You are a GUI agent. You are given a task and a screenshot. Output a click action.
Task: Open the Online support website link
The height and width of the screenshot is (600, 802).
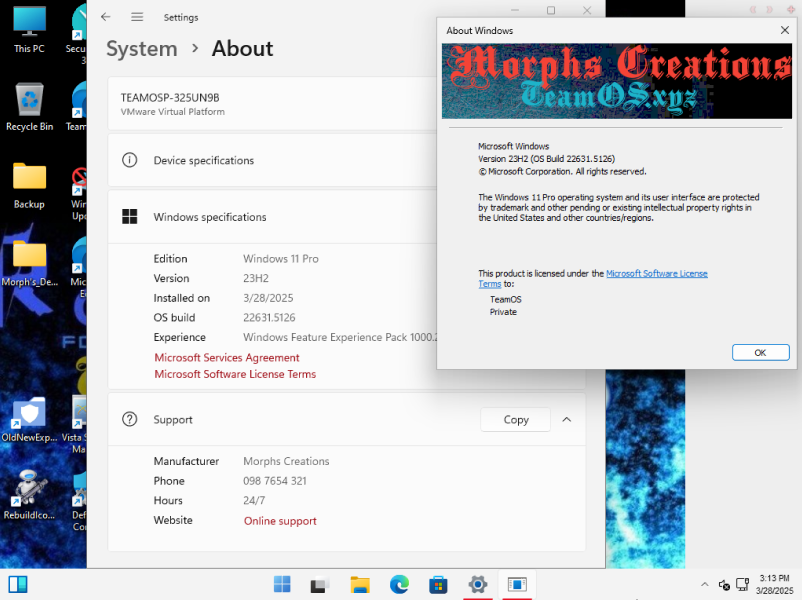(x=280, y=521)
